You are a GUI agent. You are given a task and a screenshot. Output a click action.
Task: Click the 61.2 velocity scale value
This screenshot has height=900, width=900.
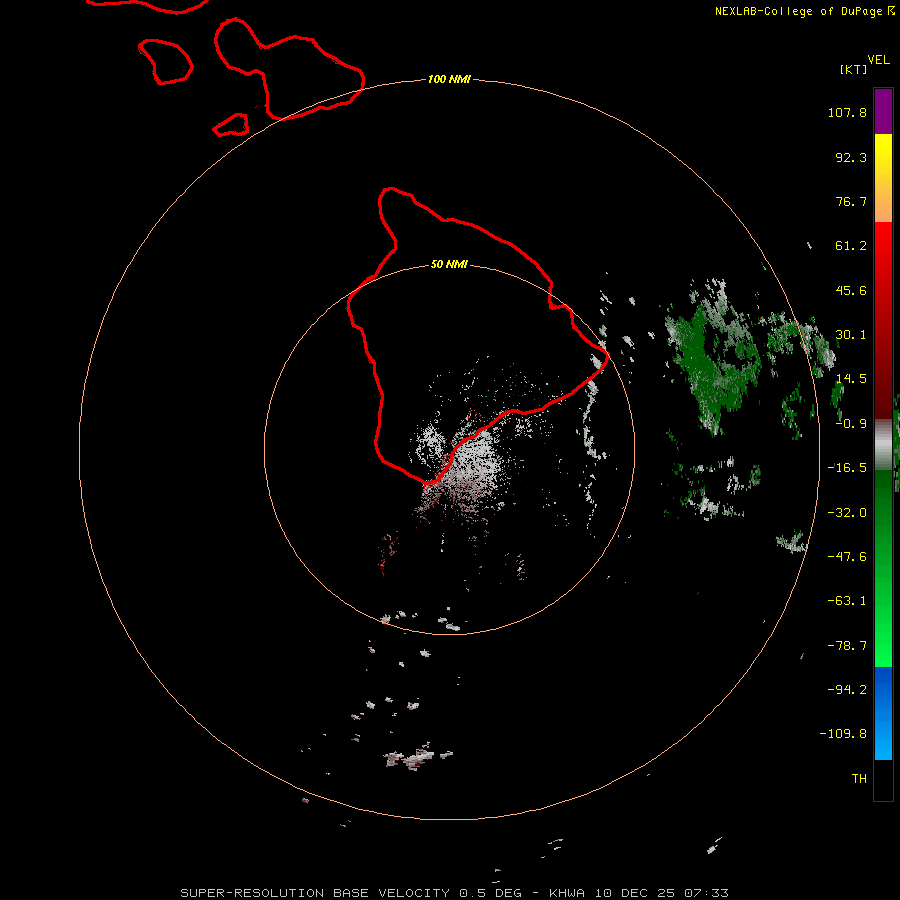851,246
